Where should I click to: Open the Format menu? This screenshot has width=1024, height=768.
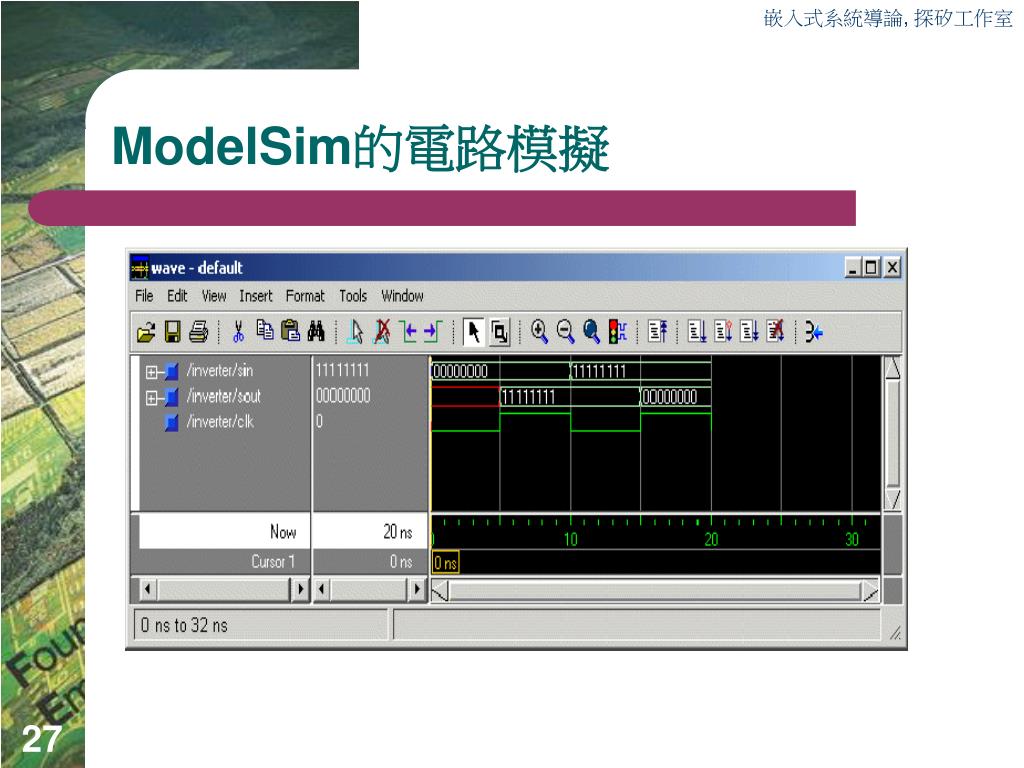305,296
